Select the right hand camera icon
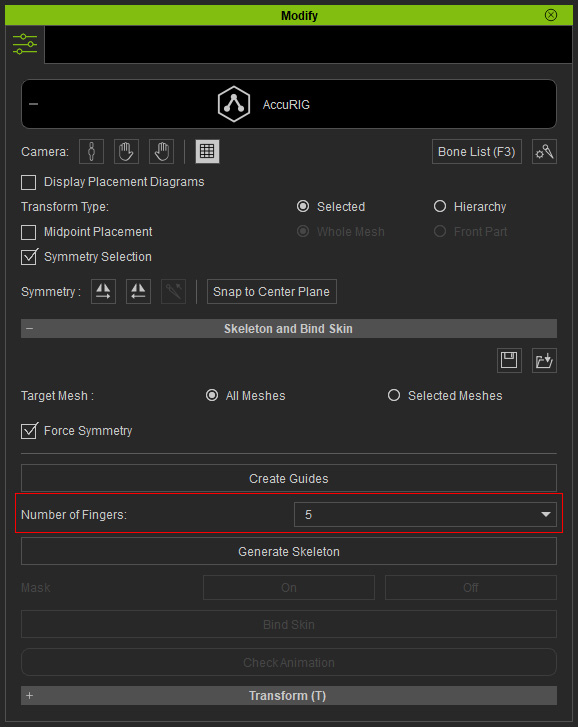The width and height of the screenshot is (578, 727). 161,152
